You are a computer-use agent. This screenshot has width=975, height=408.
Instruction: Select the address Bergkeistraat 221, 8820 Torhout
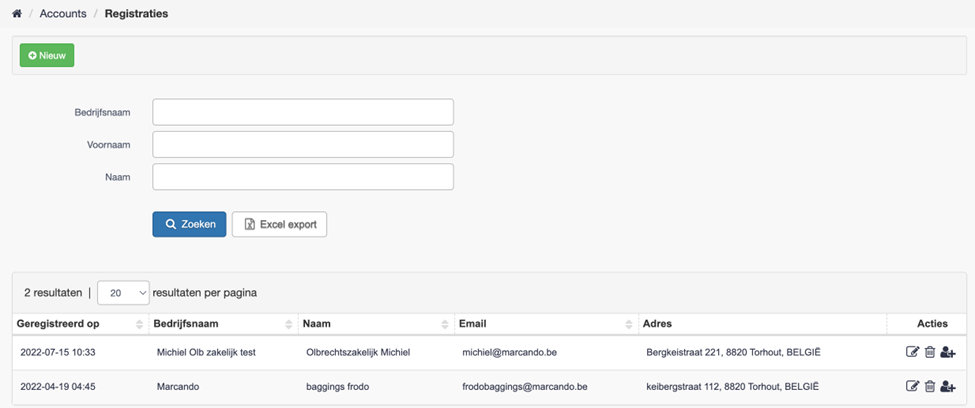733,353
